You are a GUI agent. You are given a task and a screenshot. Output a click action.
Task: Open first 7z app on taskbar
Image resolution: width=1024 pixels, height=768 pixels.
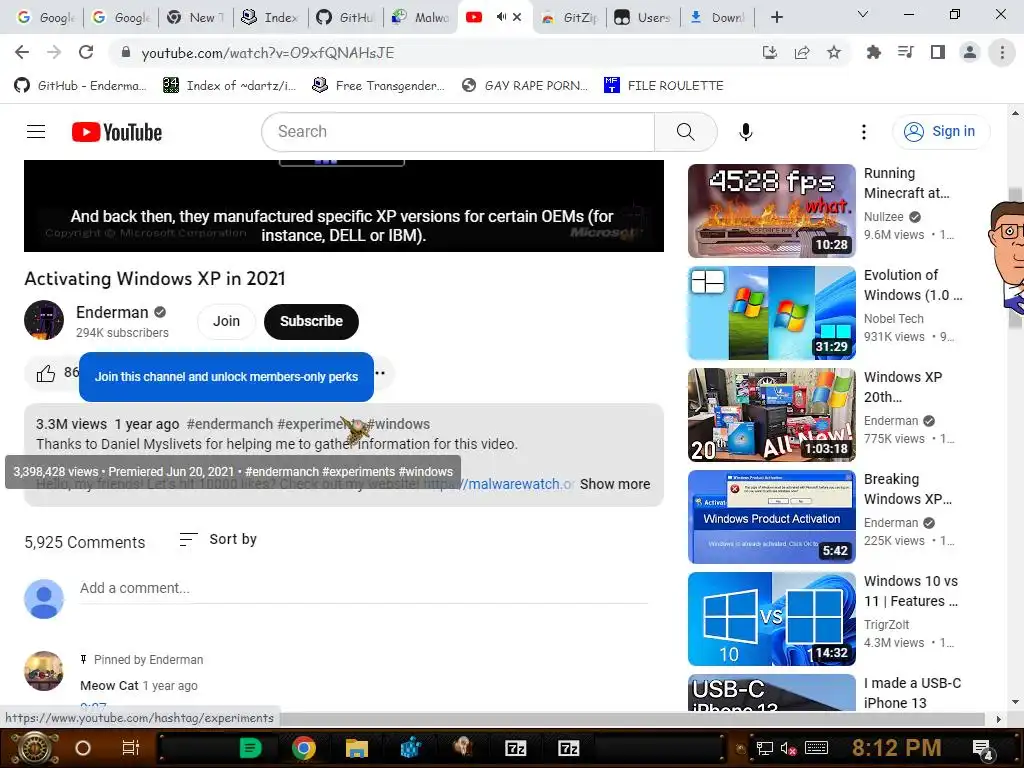[516, 748]
